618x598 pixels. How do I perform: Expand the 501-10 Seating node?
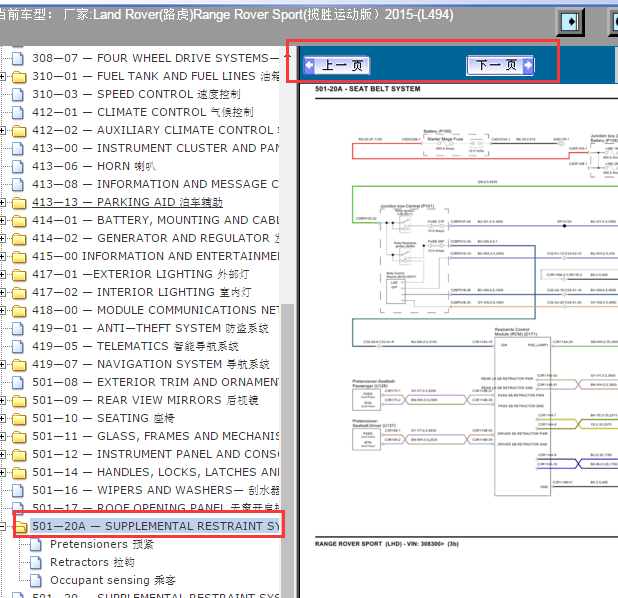point(2,418)
